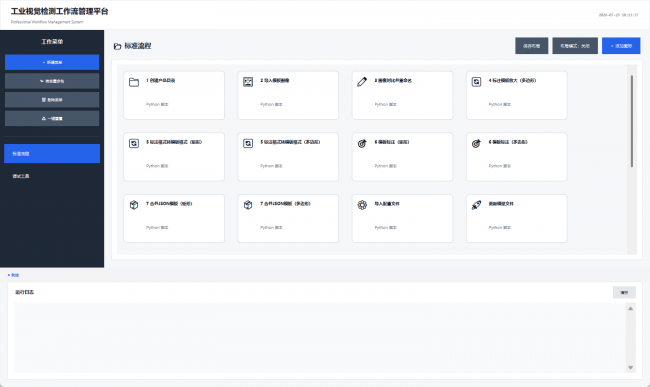The image size is (650, 387).
Task: Click the target icon on card 6 (矩形)
Action: tap(362, 144)
